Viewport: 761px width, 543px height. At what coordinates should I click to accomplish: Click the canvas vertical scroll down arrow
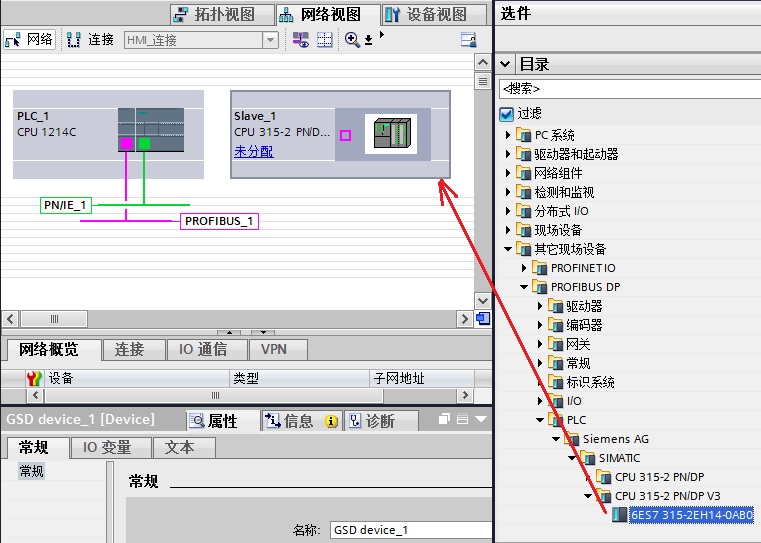482,300
